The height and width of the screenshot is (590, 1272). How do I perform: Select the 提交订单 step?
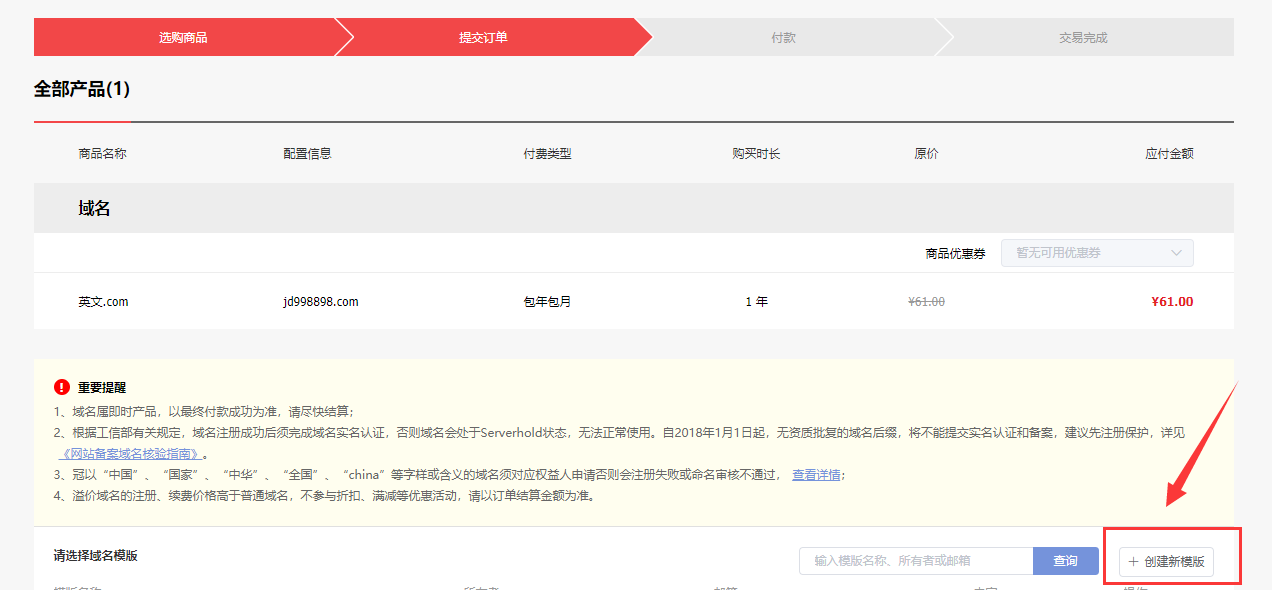tap(483, 38)
